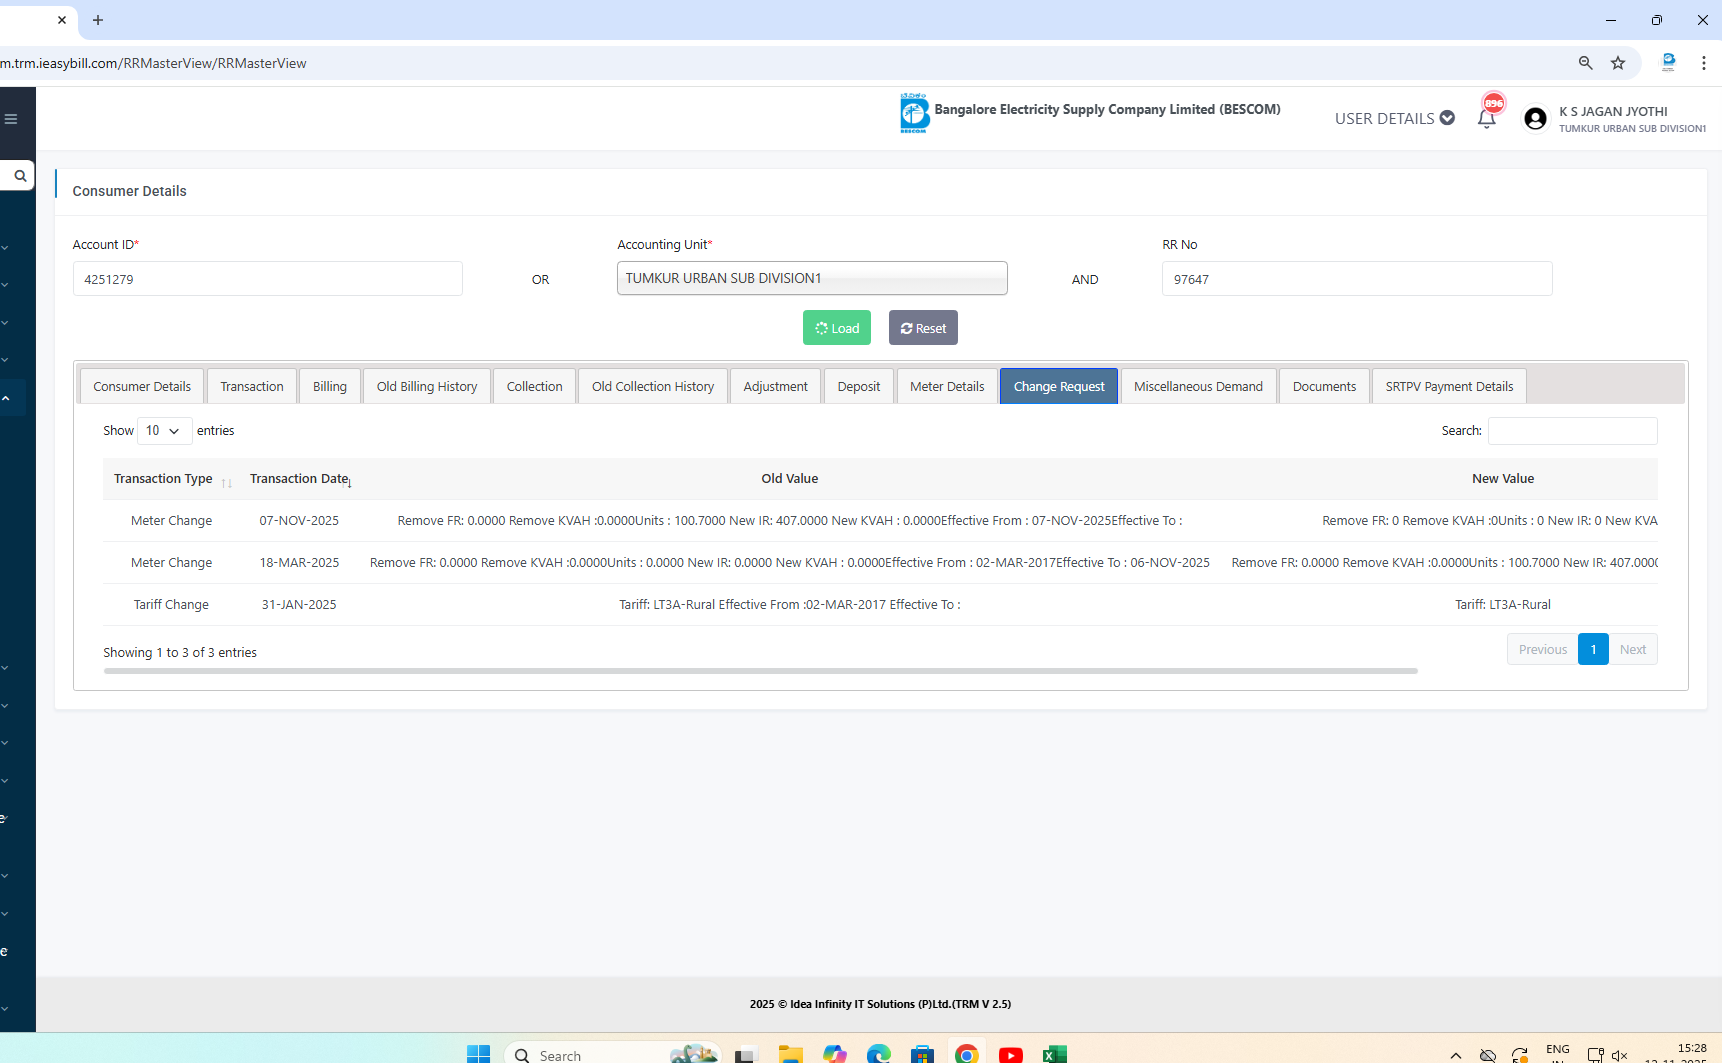Screen dimensions: 1722x1063
Task: Select the Change Request tab
Action: [x=1059, y=387]
